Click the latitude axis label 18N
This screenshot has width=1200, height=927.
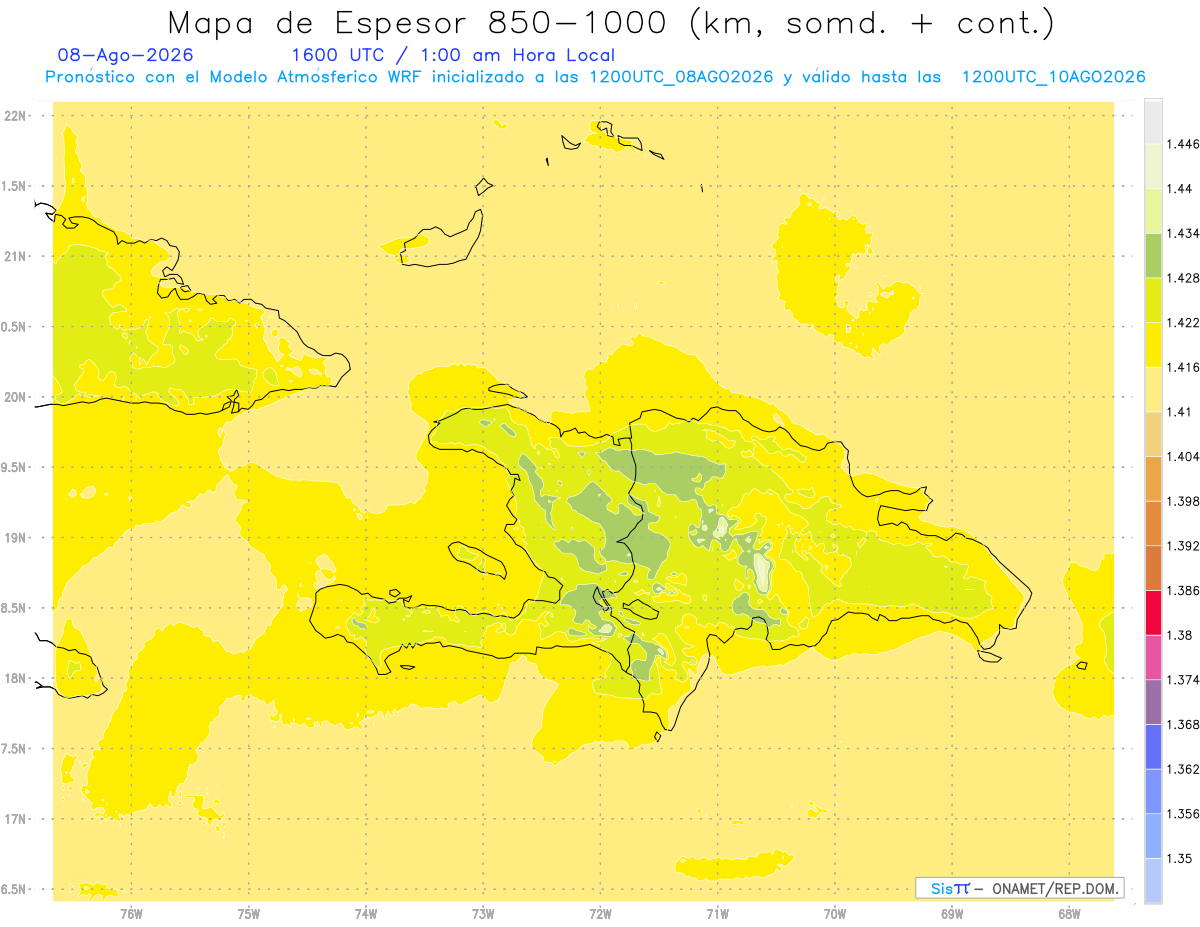tap(17, 679)
